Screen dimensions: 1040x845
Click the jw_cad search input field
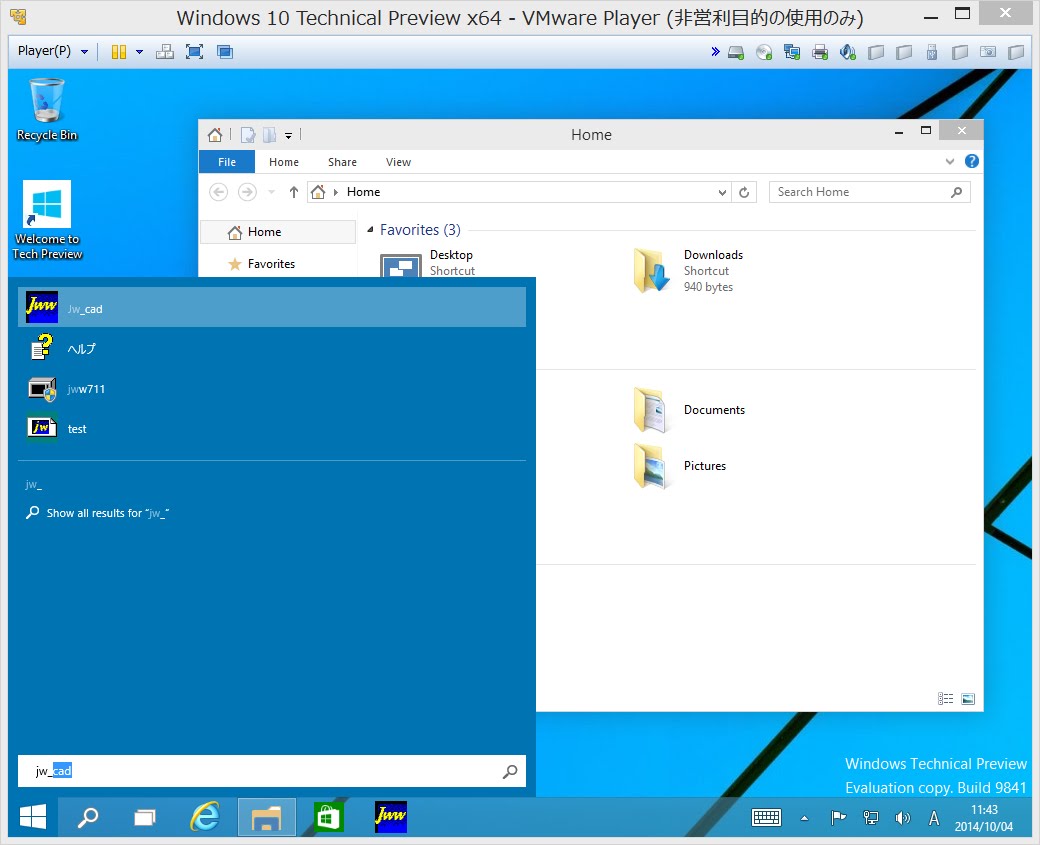pyautogui.click(x=265, y=771)
